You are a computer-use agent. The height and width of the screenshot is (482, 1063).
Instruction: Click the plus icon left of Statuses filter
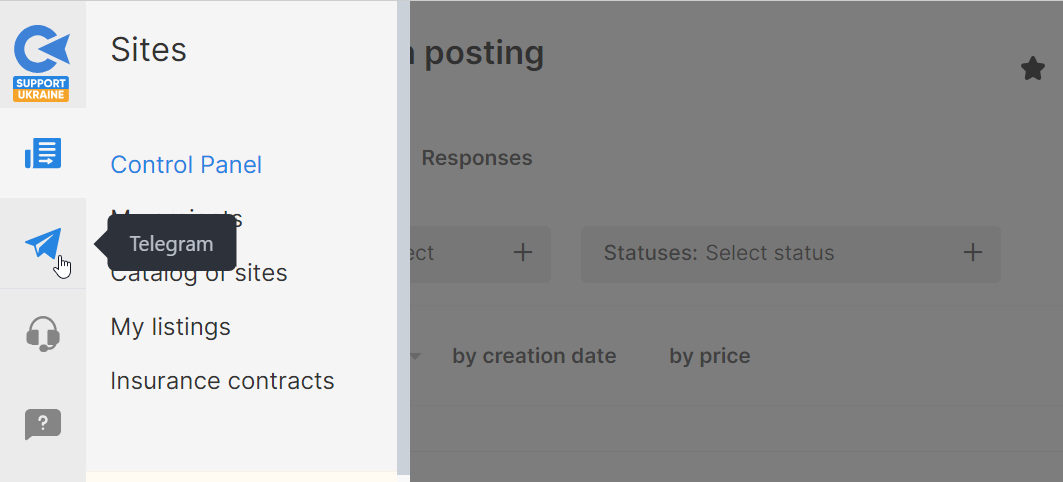click(522, 253)
